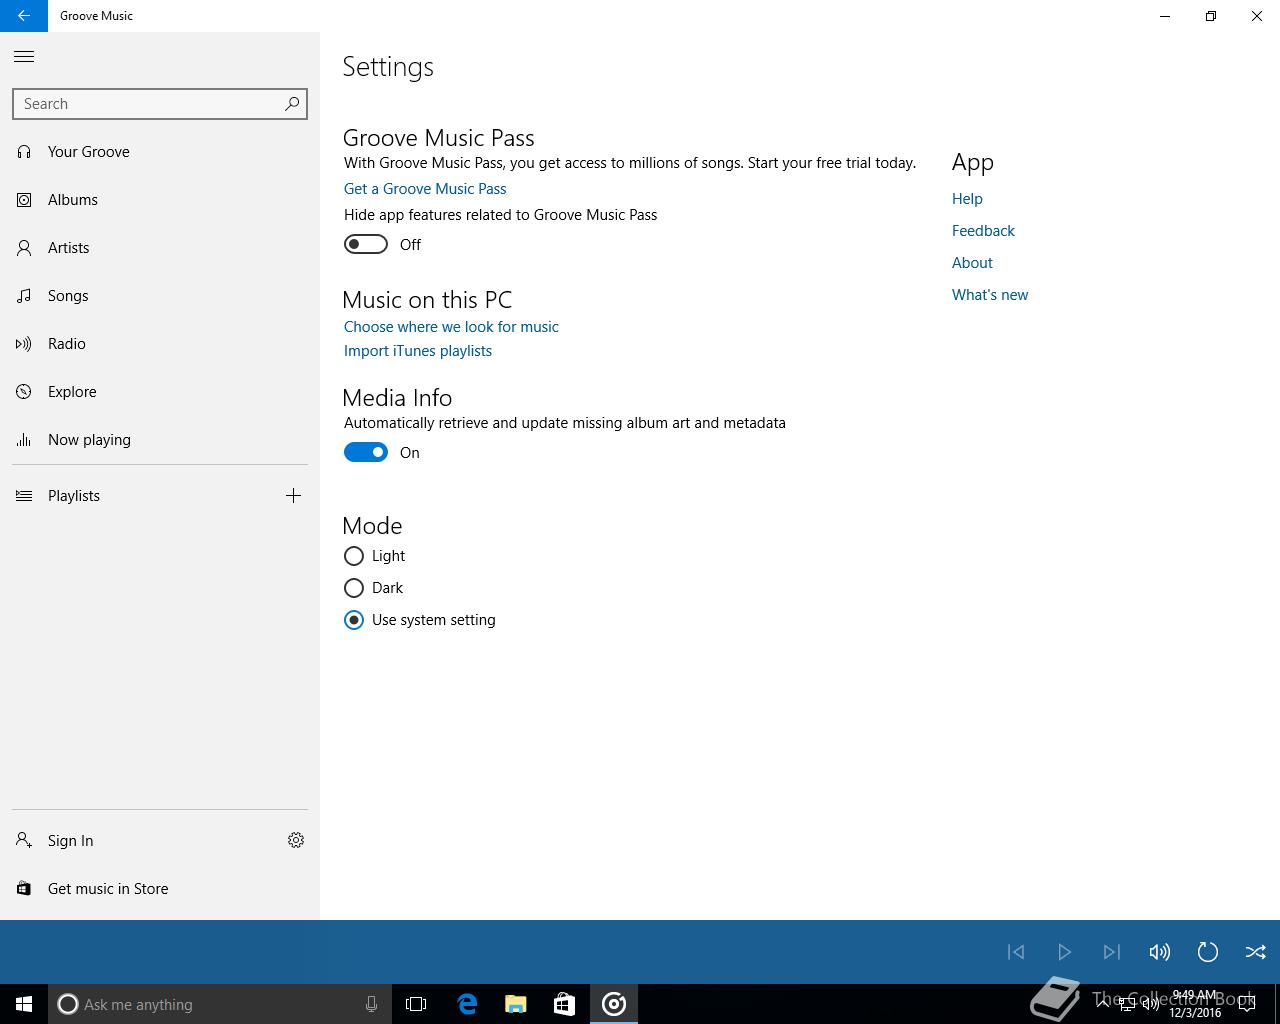Open the Action Center notifications icon

(x=1247, y=1004)
